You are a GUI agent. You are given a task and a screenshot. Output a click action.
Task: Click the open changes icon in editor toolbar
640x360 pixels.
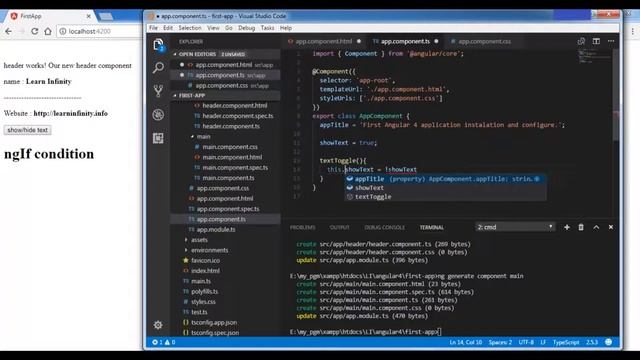(x=581, y=41)
